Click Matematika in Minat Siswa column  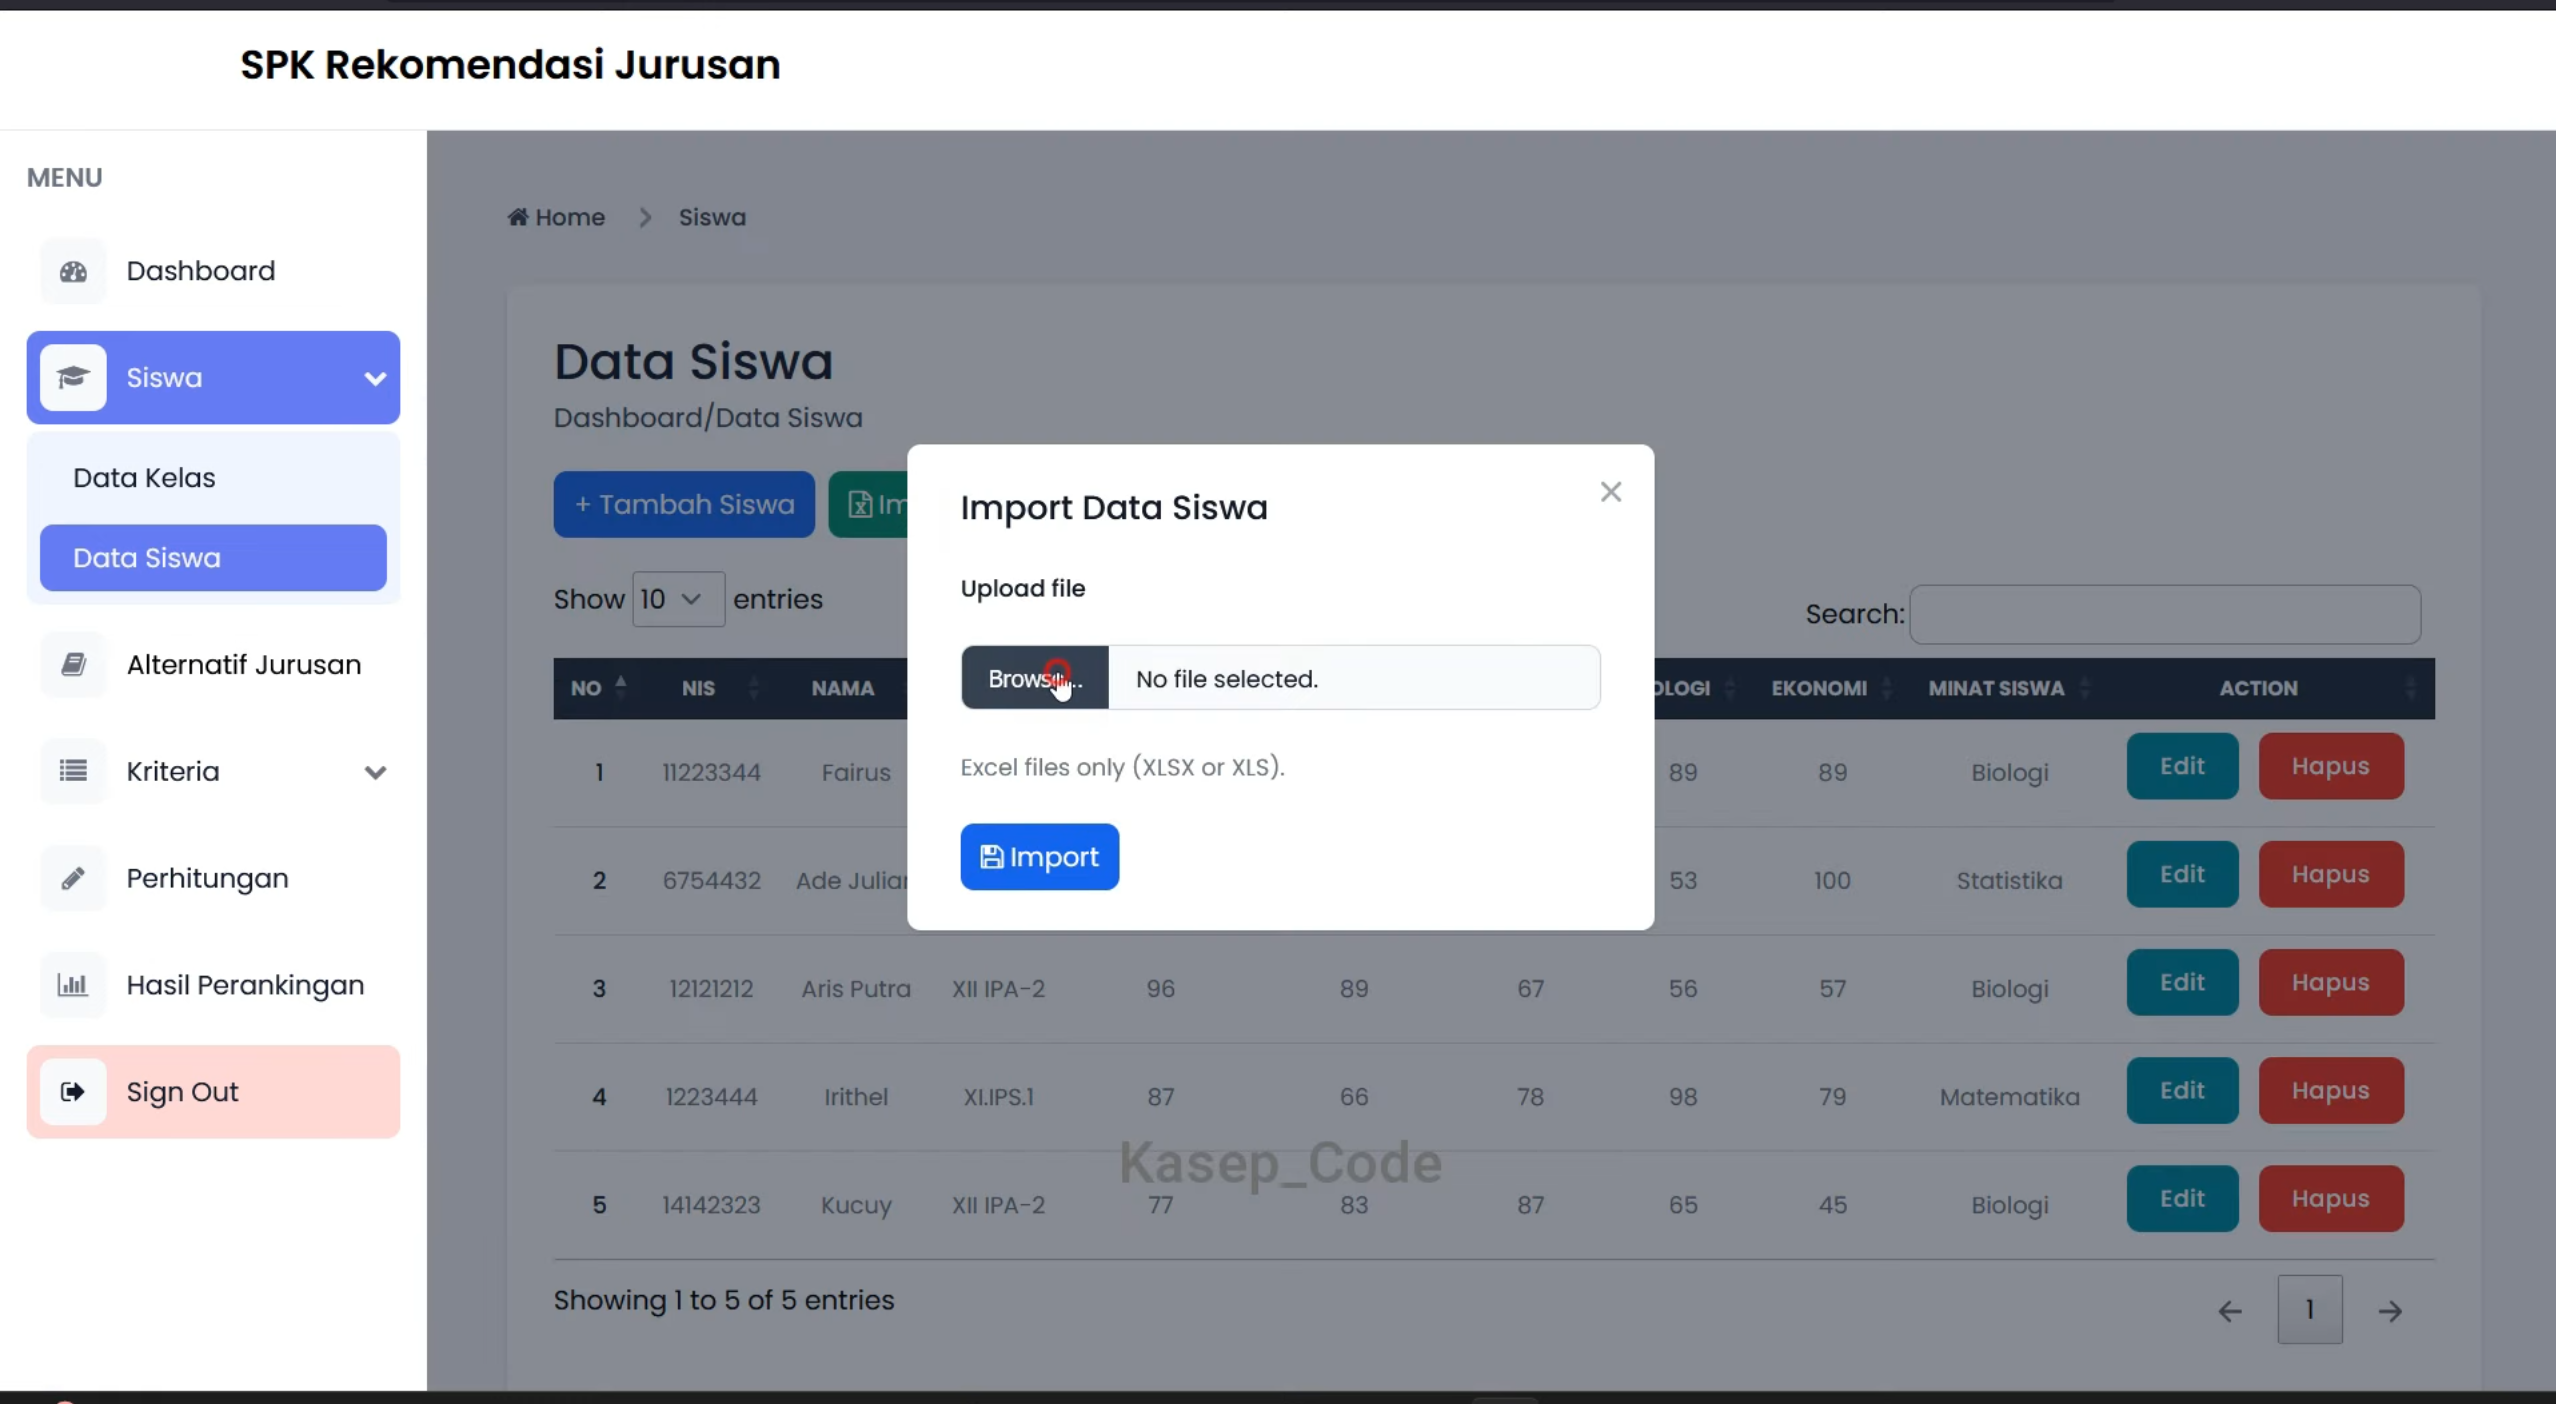pos(2009,1097)
